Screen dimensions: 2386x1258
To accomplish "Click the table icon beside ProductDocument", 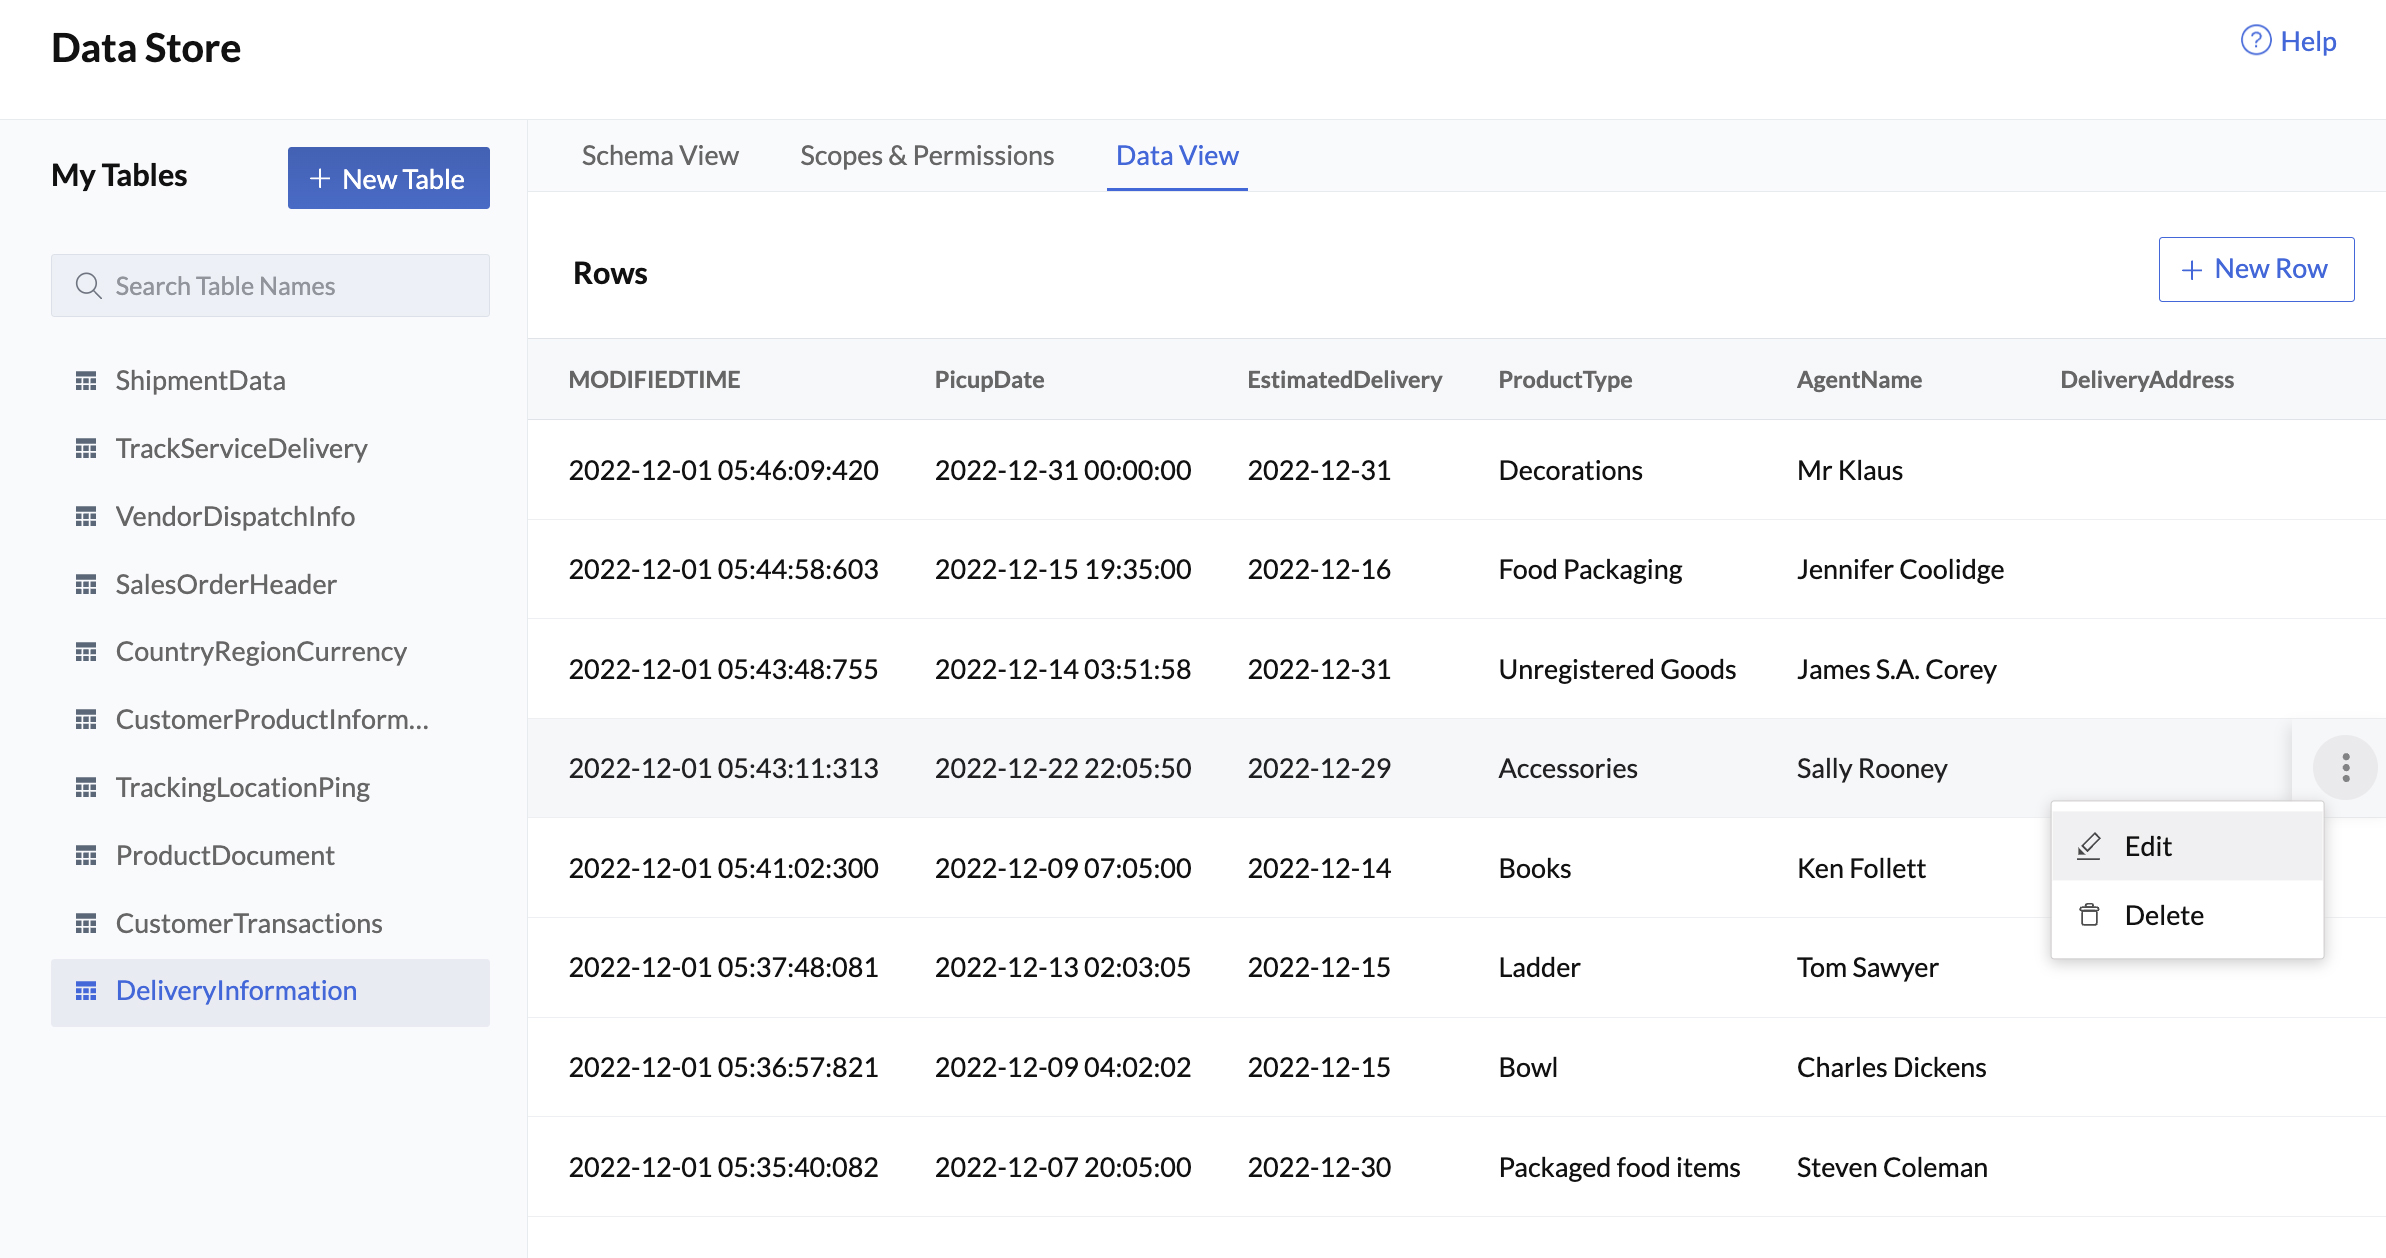I will (86, 856).
